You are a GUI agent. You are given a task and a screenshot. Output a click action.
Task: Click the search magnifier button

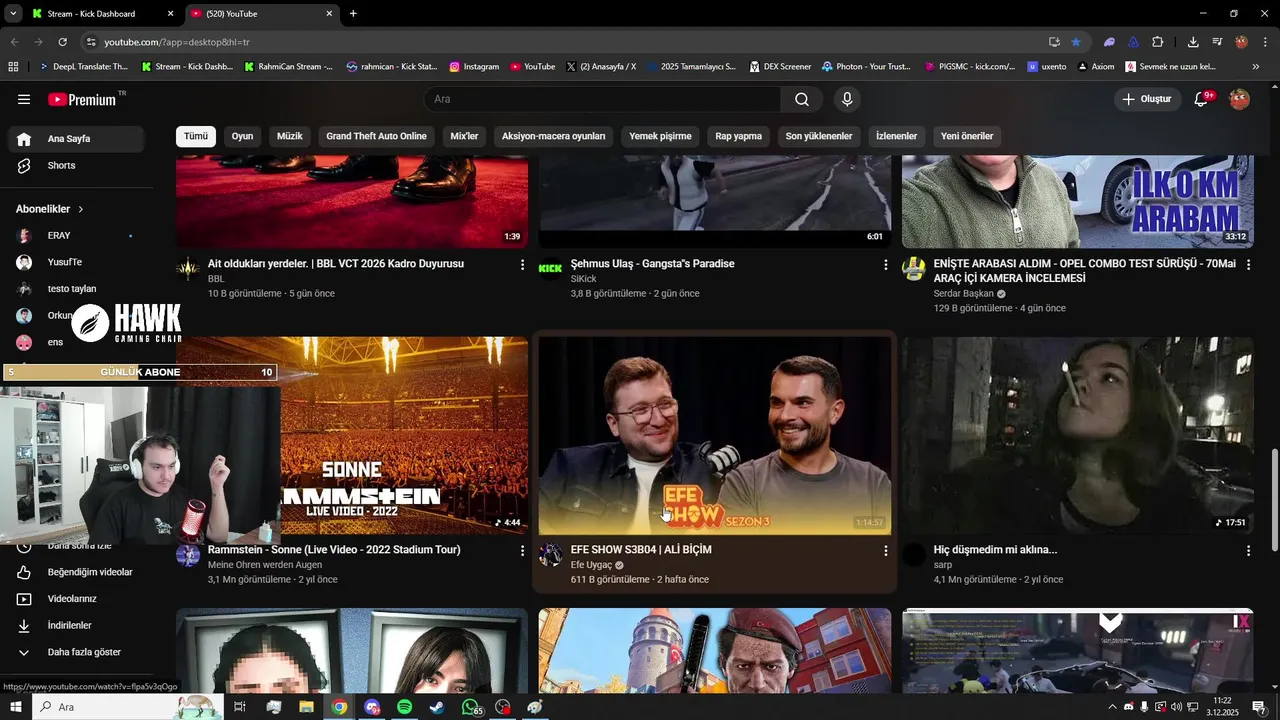pyautogui.click(x=802, y=99)
